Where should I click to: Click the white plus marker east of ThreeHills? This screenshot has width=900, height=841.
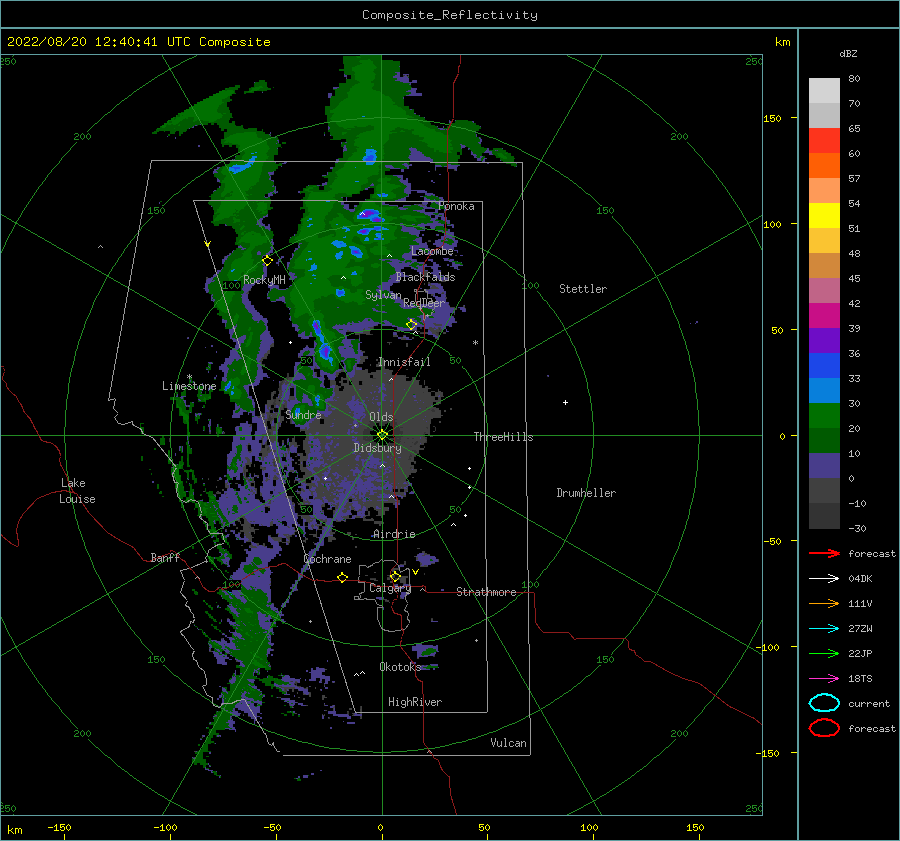click(x=565, y=402)
